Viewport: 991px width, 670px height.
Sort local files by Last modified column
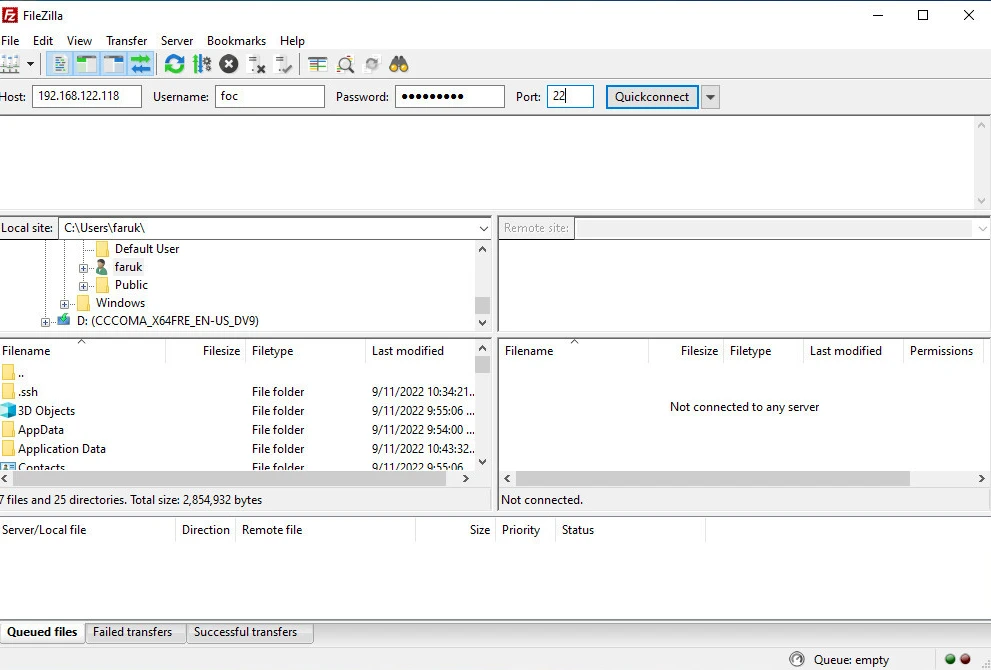[408, 351]
